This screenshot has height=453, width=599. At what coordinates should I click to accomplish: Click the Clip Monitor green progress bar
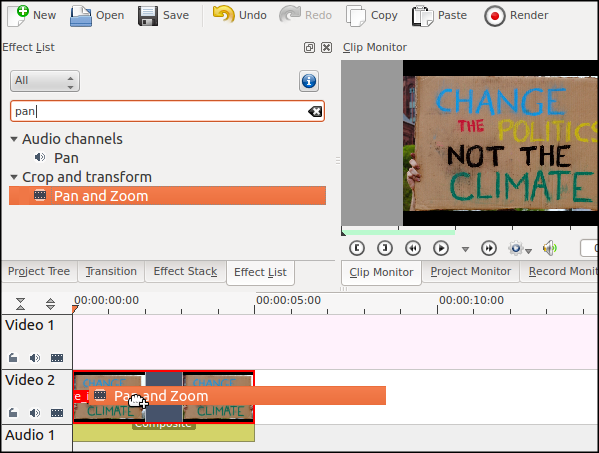(x=399, y=232)
